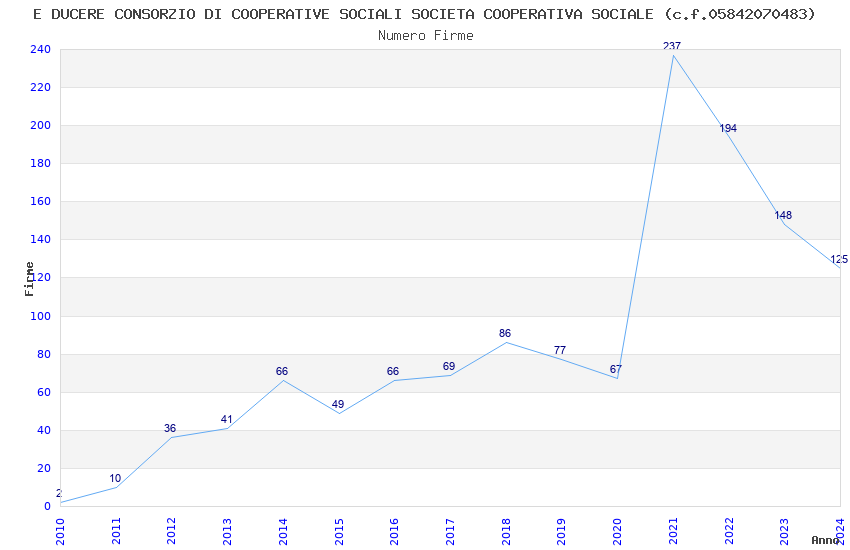Click the 'Anno' x-axis label
The image size is (850, 550).
[825, 540]
